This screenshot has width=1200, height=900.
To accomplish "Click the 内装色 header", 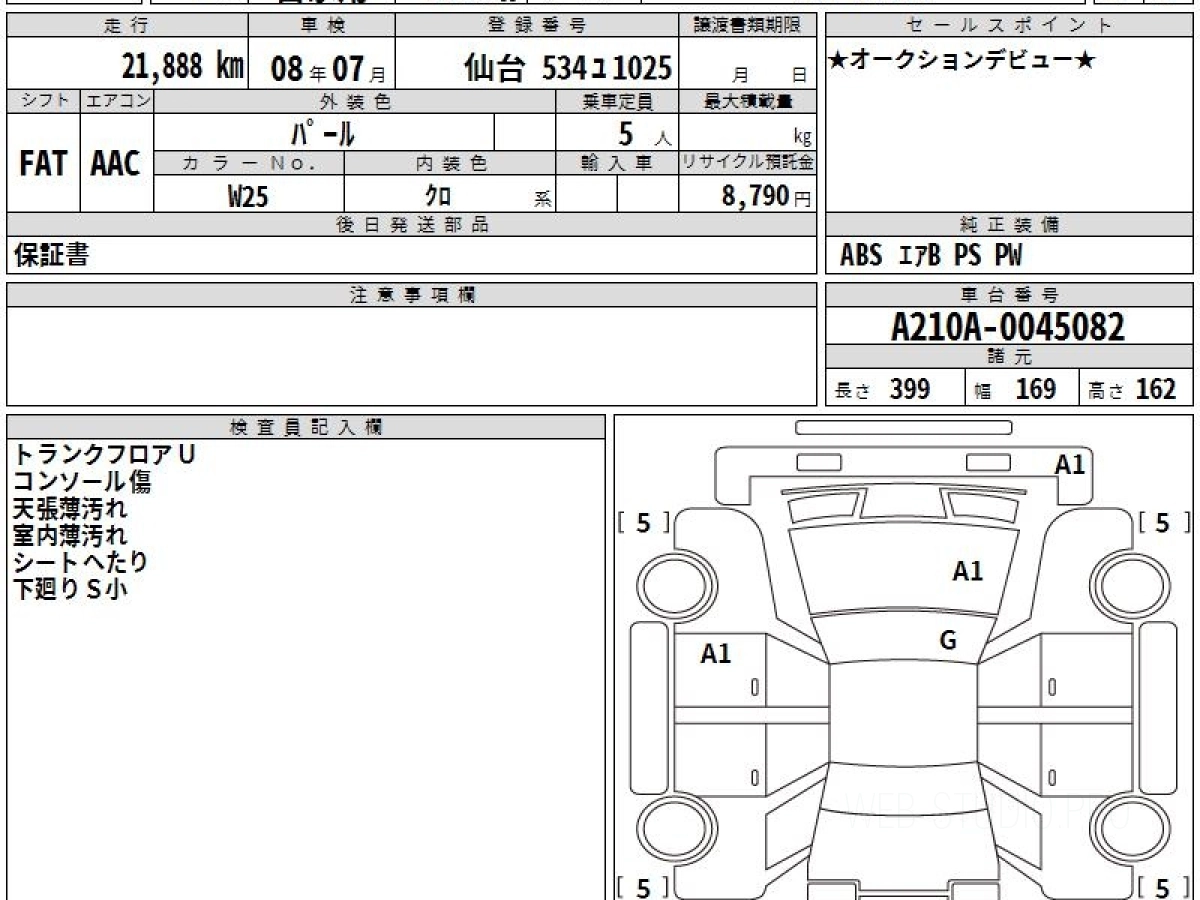I will [x=450, y=164].
